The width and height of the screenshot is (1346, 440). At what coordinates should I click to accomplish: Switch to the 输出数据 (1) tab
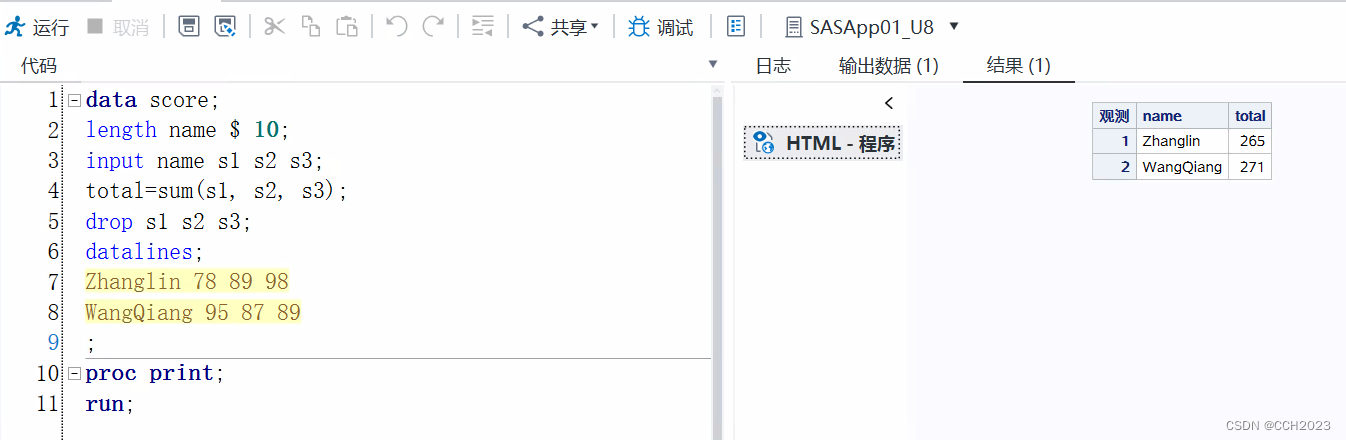pyautogui.click(x=888, y=66)
